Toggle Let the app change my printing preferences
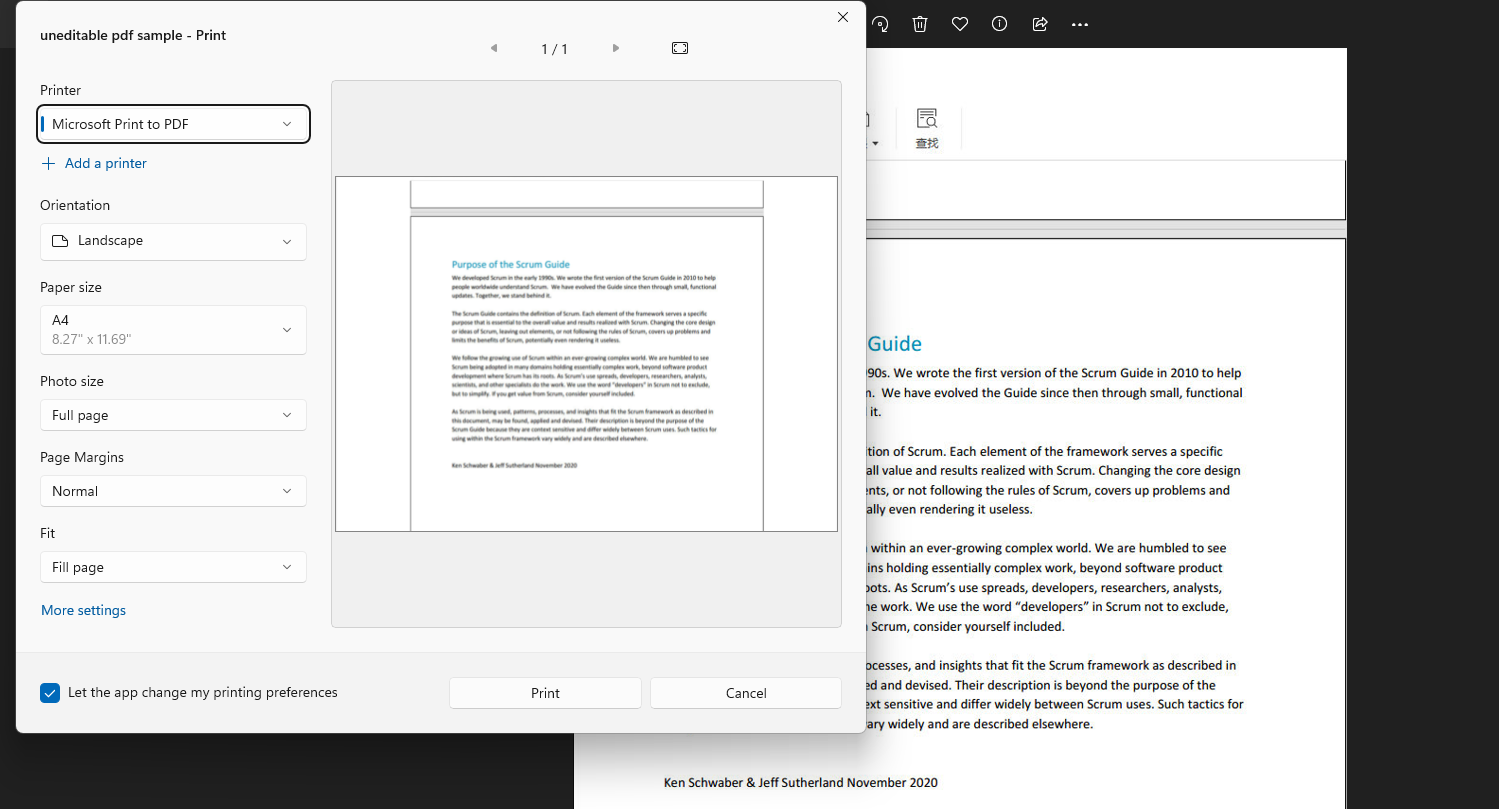1499x809 pixels. [x=50, y=693]
